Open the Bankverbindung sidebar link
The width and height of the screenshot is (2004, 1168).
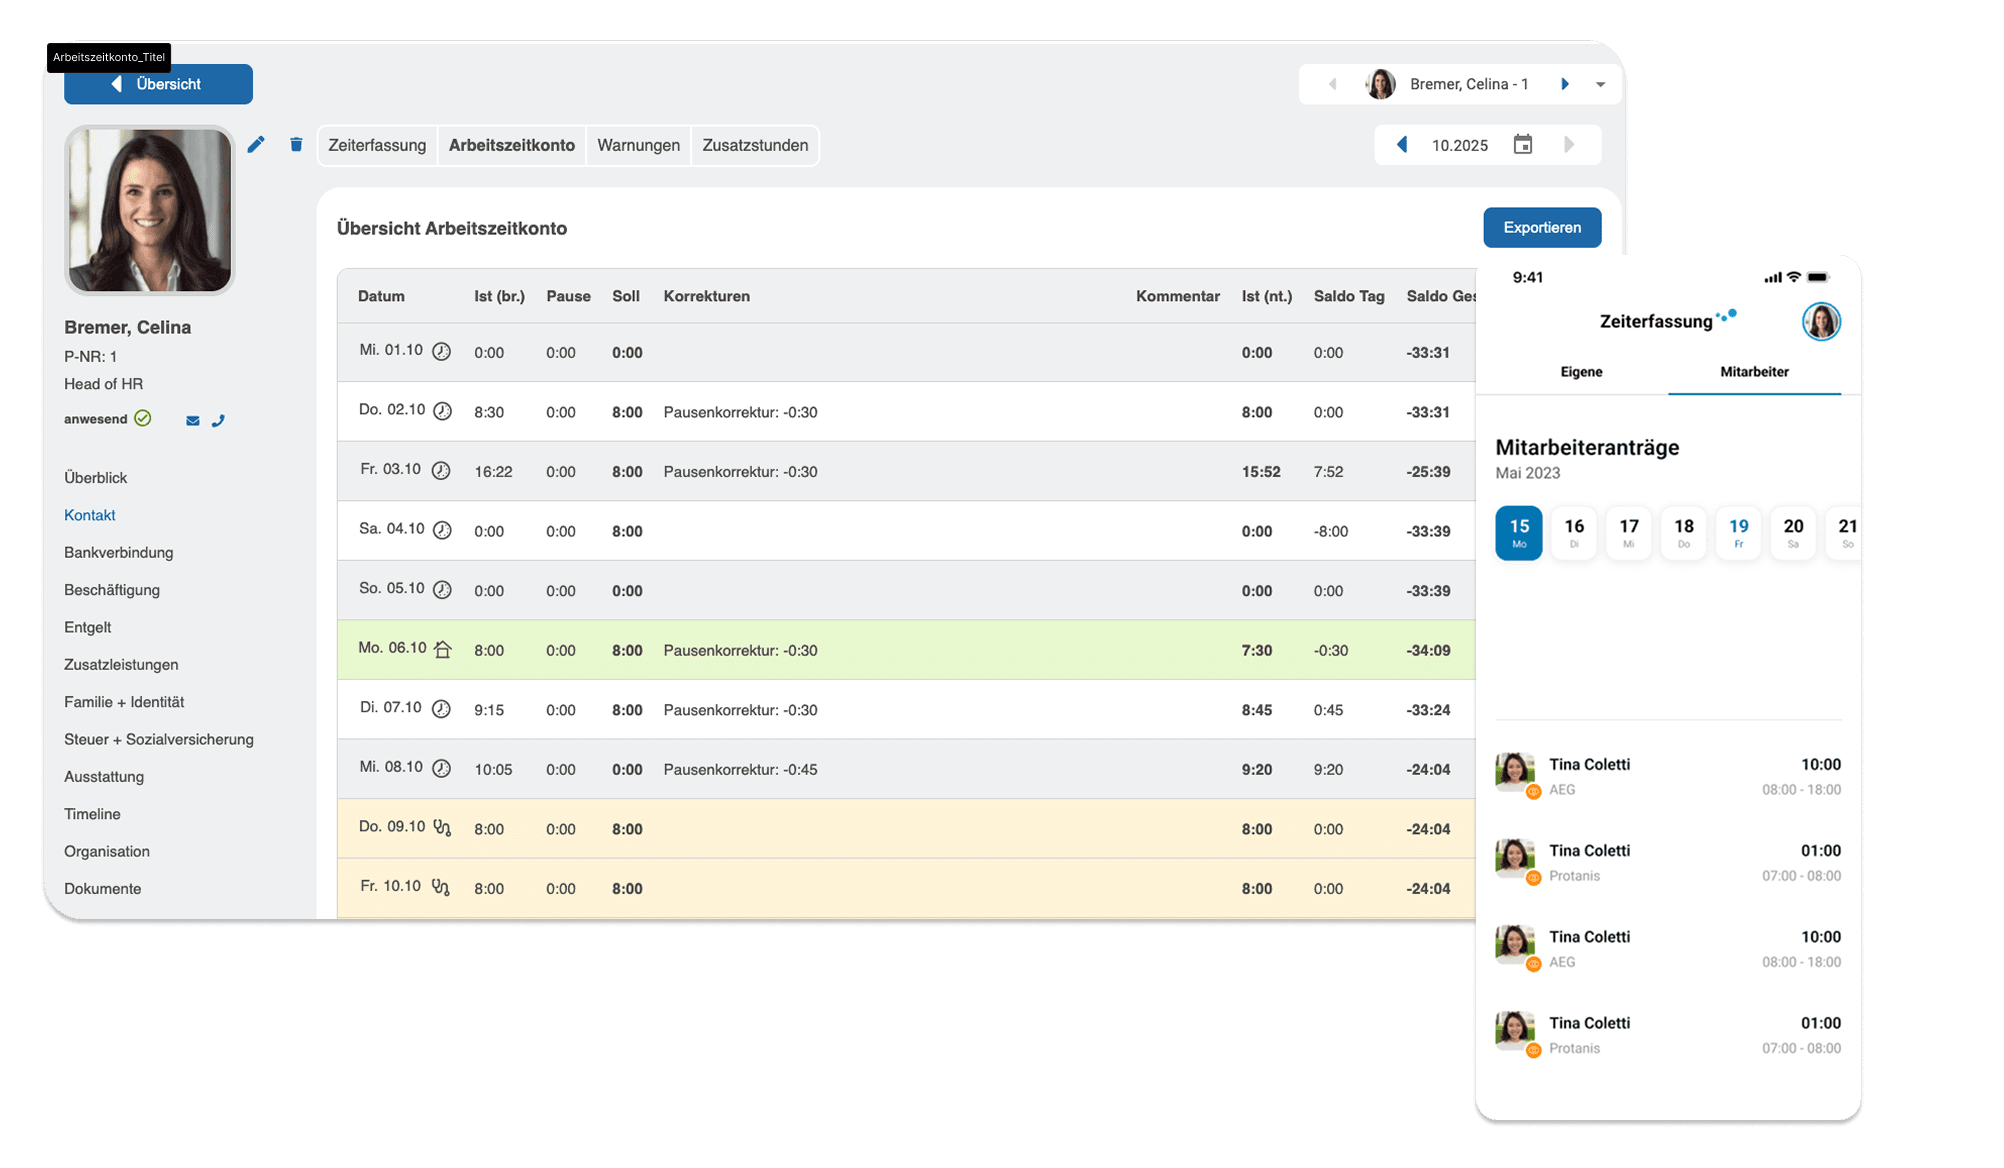pyautogui.click(x=118, y=552)
